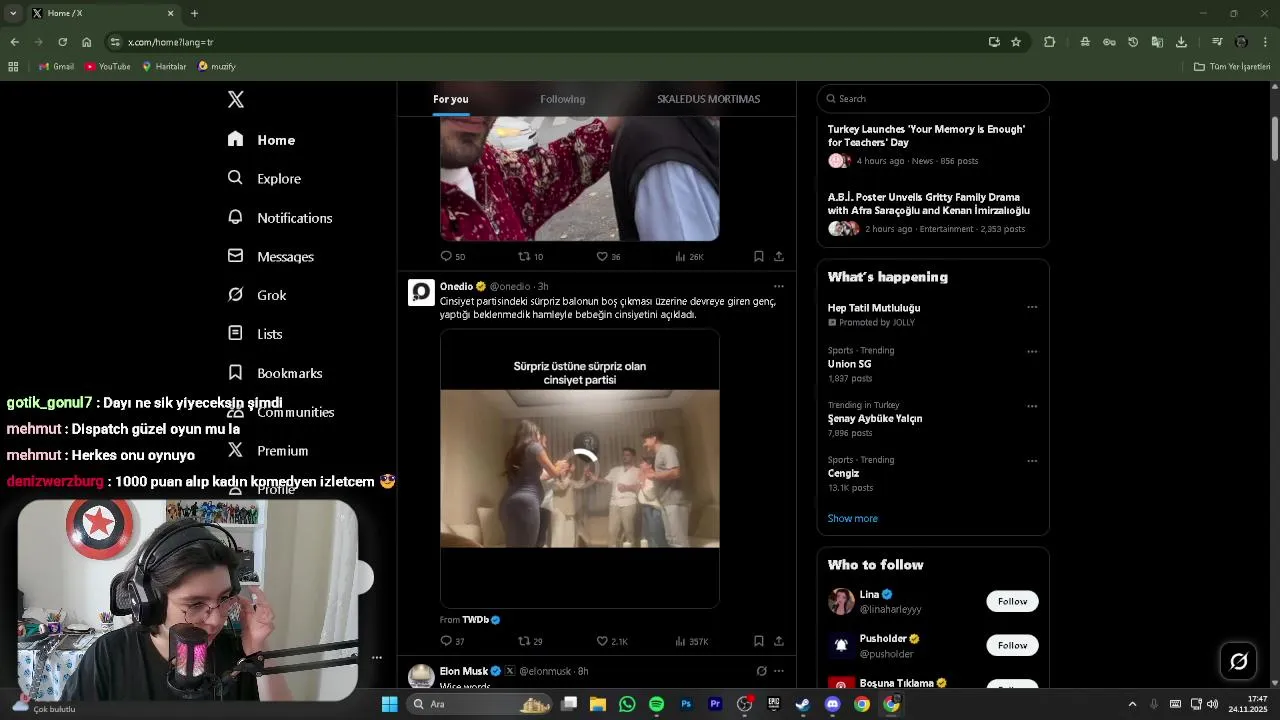Open Lists from the sidebar
Viewport: 1280px width, 720px height.
click(x=255, y=334)
